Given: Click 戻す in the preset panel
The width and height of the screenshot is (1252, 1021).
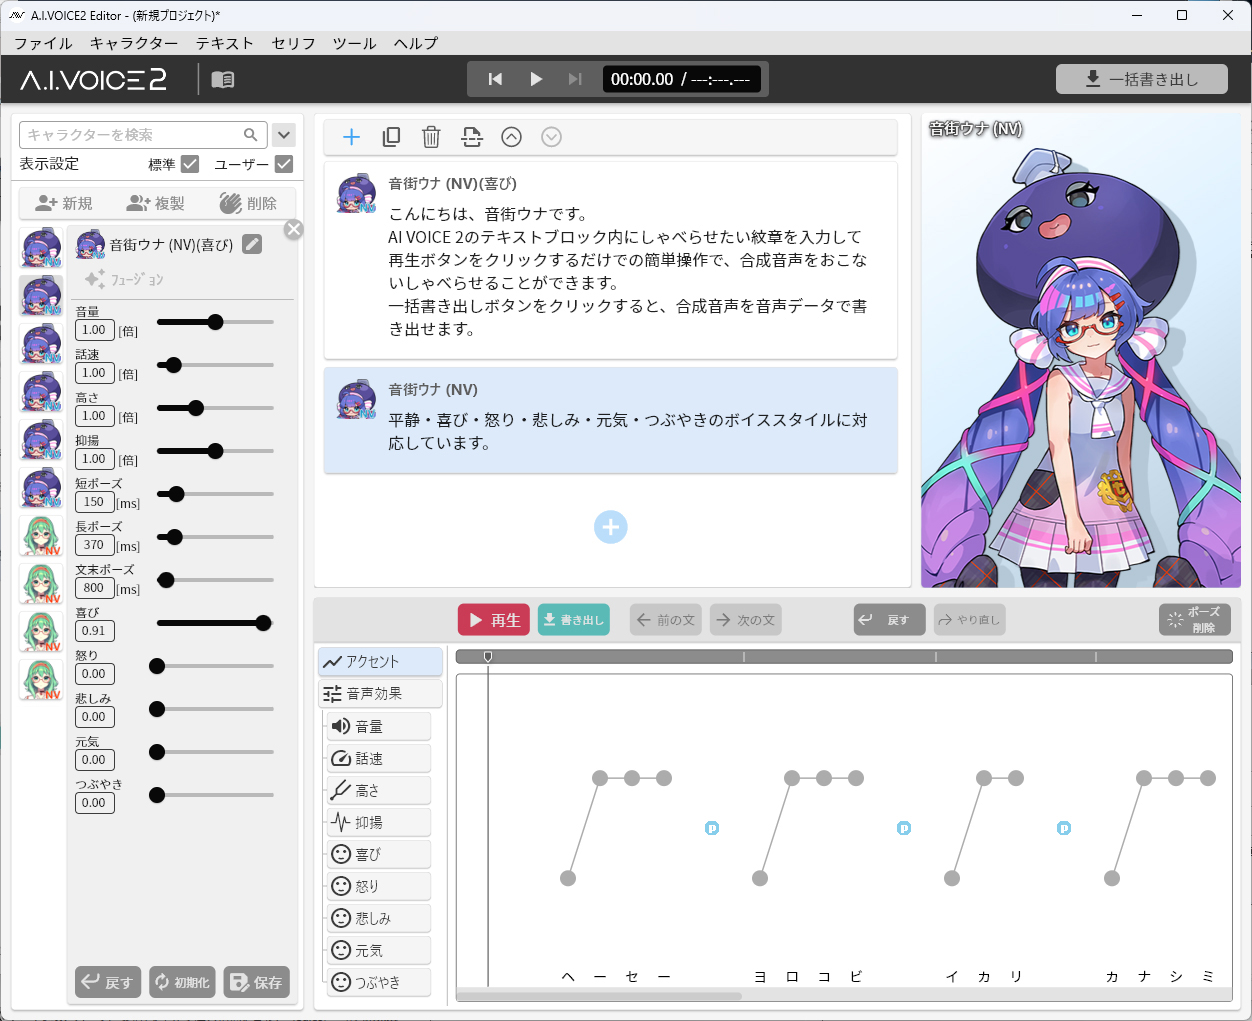Looking at the screenshot, I should [x=107, y=982].
